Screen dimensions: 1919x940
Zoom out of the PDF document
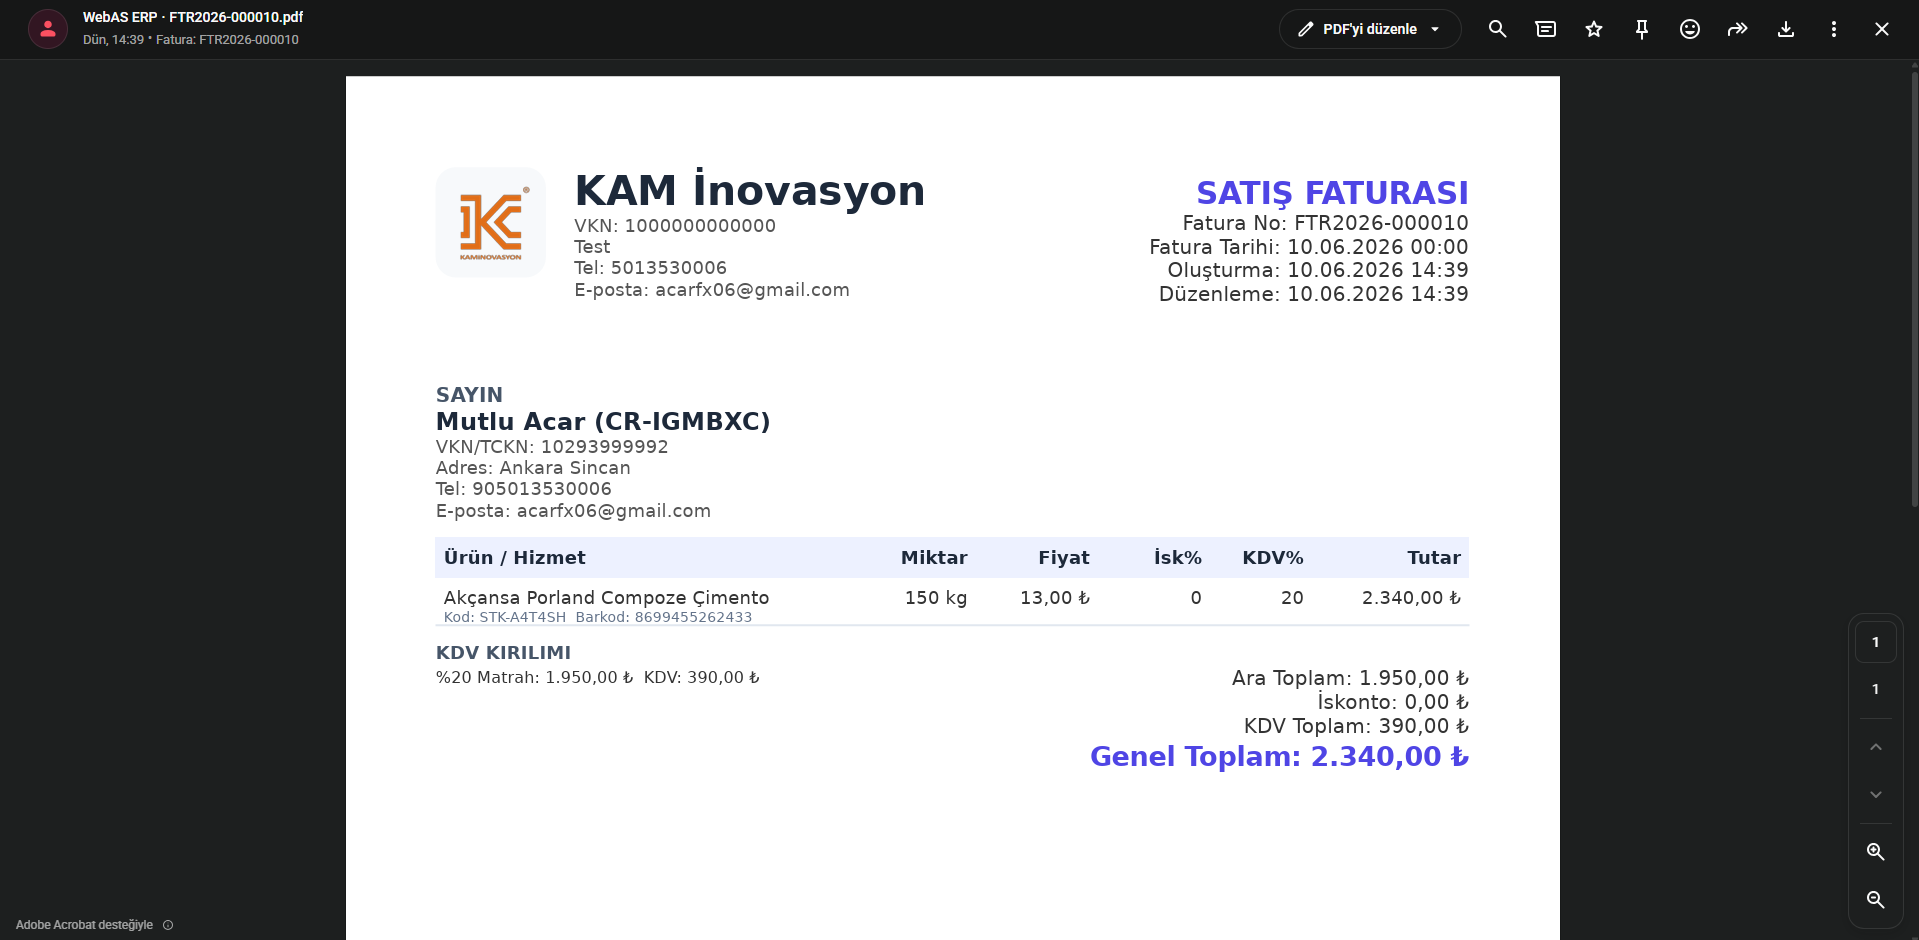[1875, 900]
